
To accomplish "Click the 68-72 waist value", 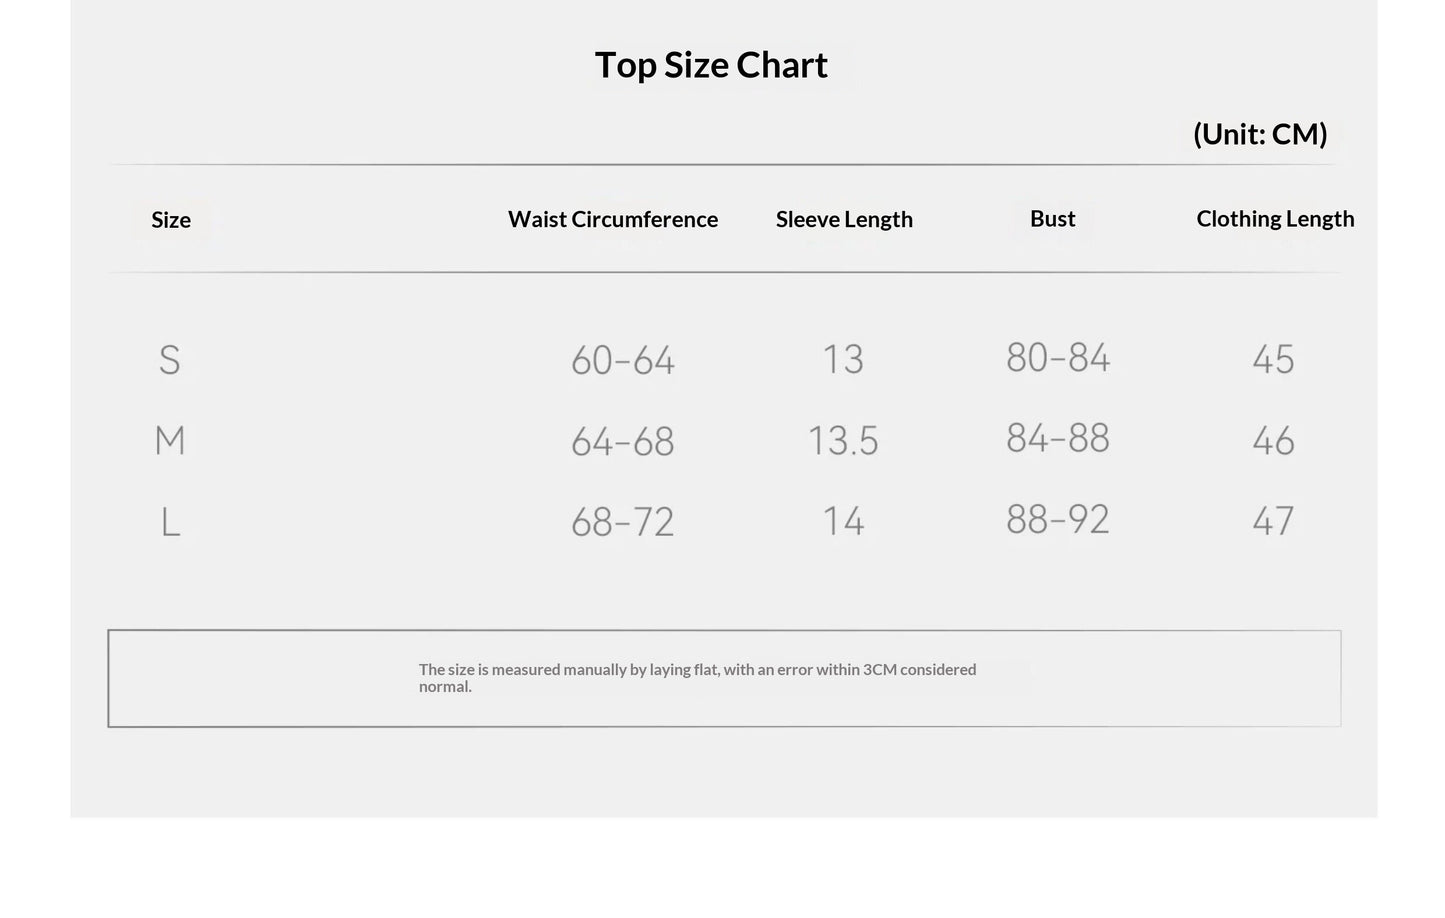I will tap(623, 522).
